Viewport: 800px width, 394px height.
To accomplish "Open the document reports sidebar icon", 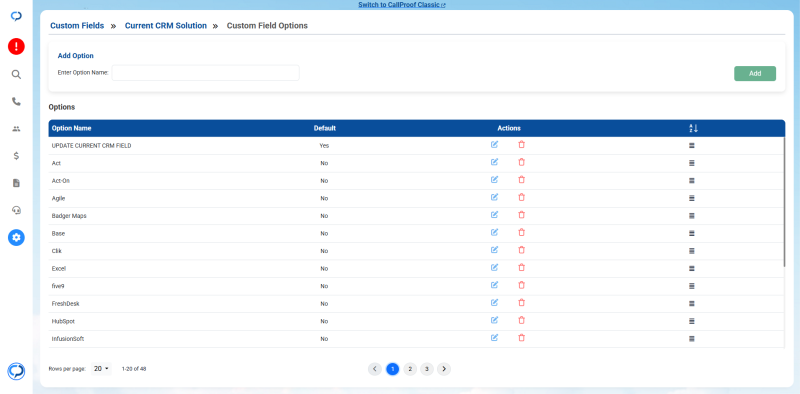I will pos(16,183).
